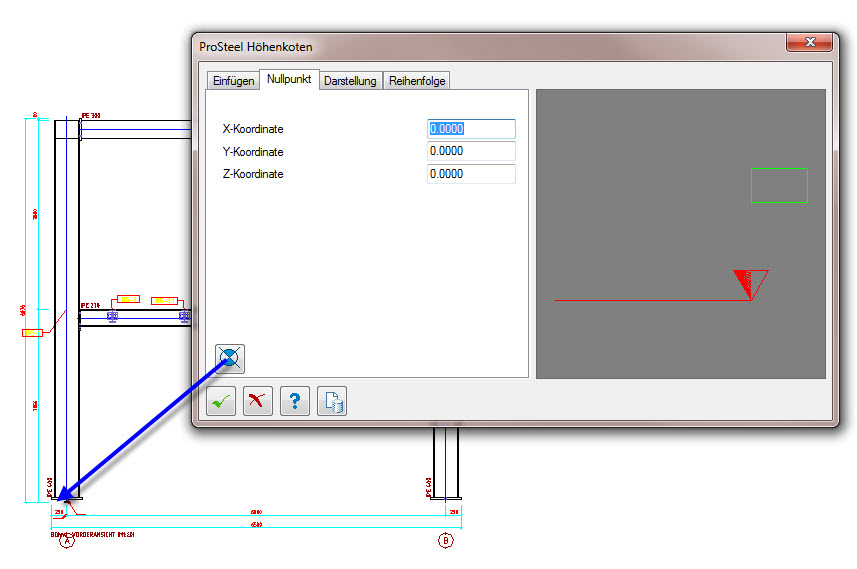
Task: Click the Z-Koordinate label
Action: 253,174
